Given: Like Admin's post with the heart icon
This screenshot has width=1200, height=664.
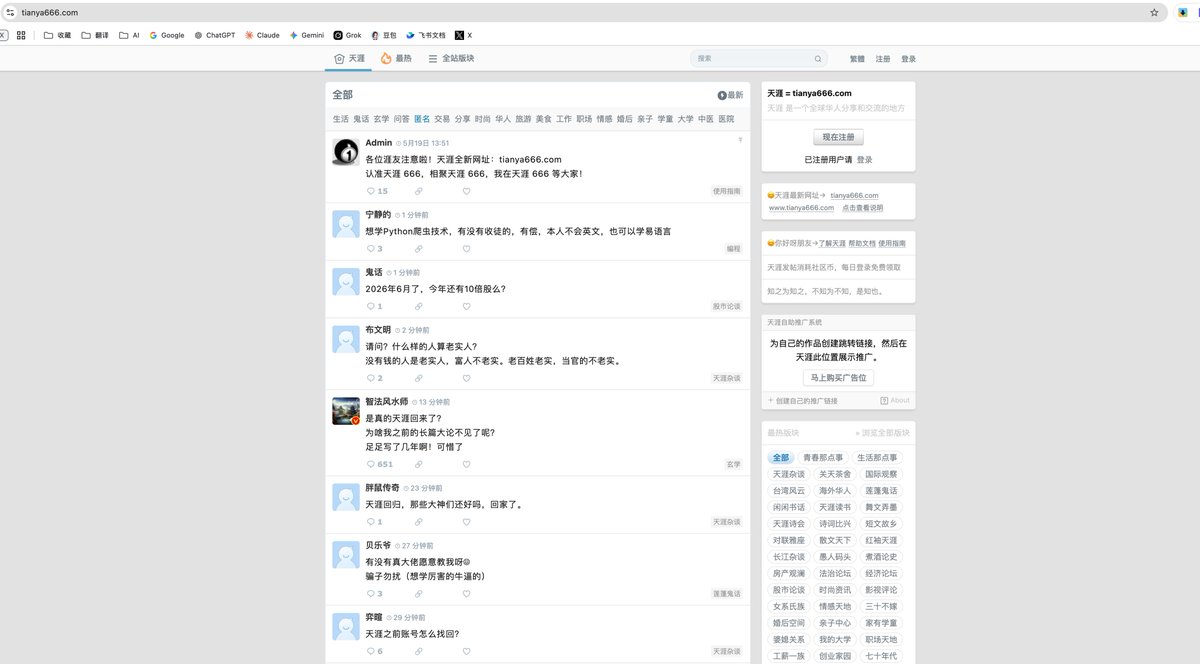Looking at the screenshot, I should click(x=466, y=191).
